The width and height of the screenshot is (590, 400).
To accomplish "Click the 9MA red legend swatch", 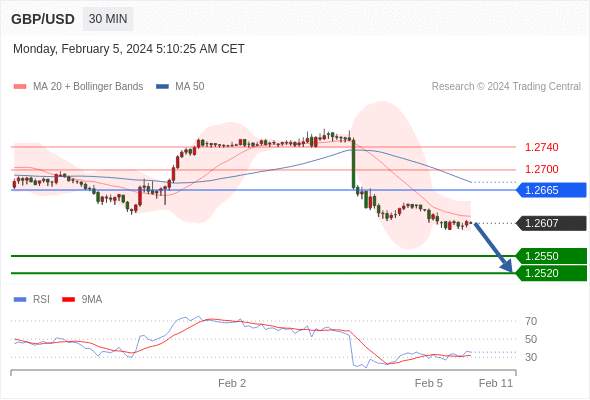I will pos(68,299).
